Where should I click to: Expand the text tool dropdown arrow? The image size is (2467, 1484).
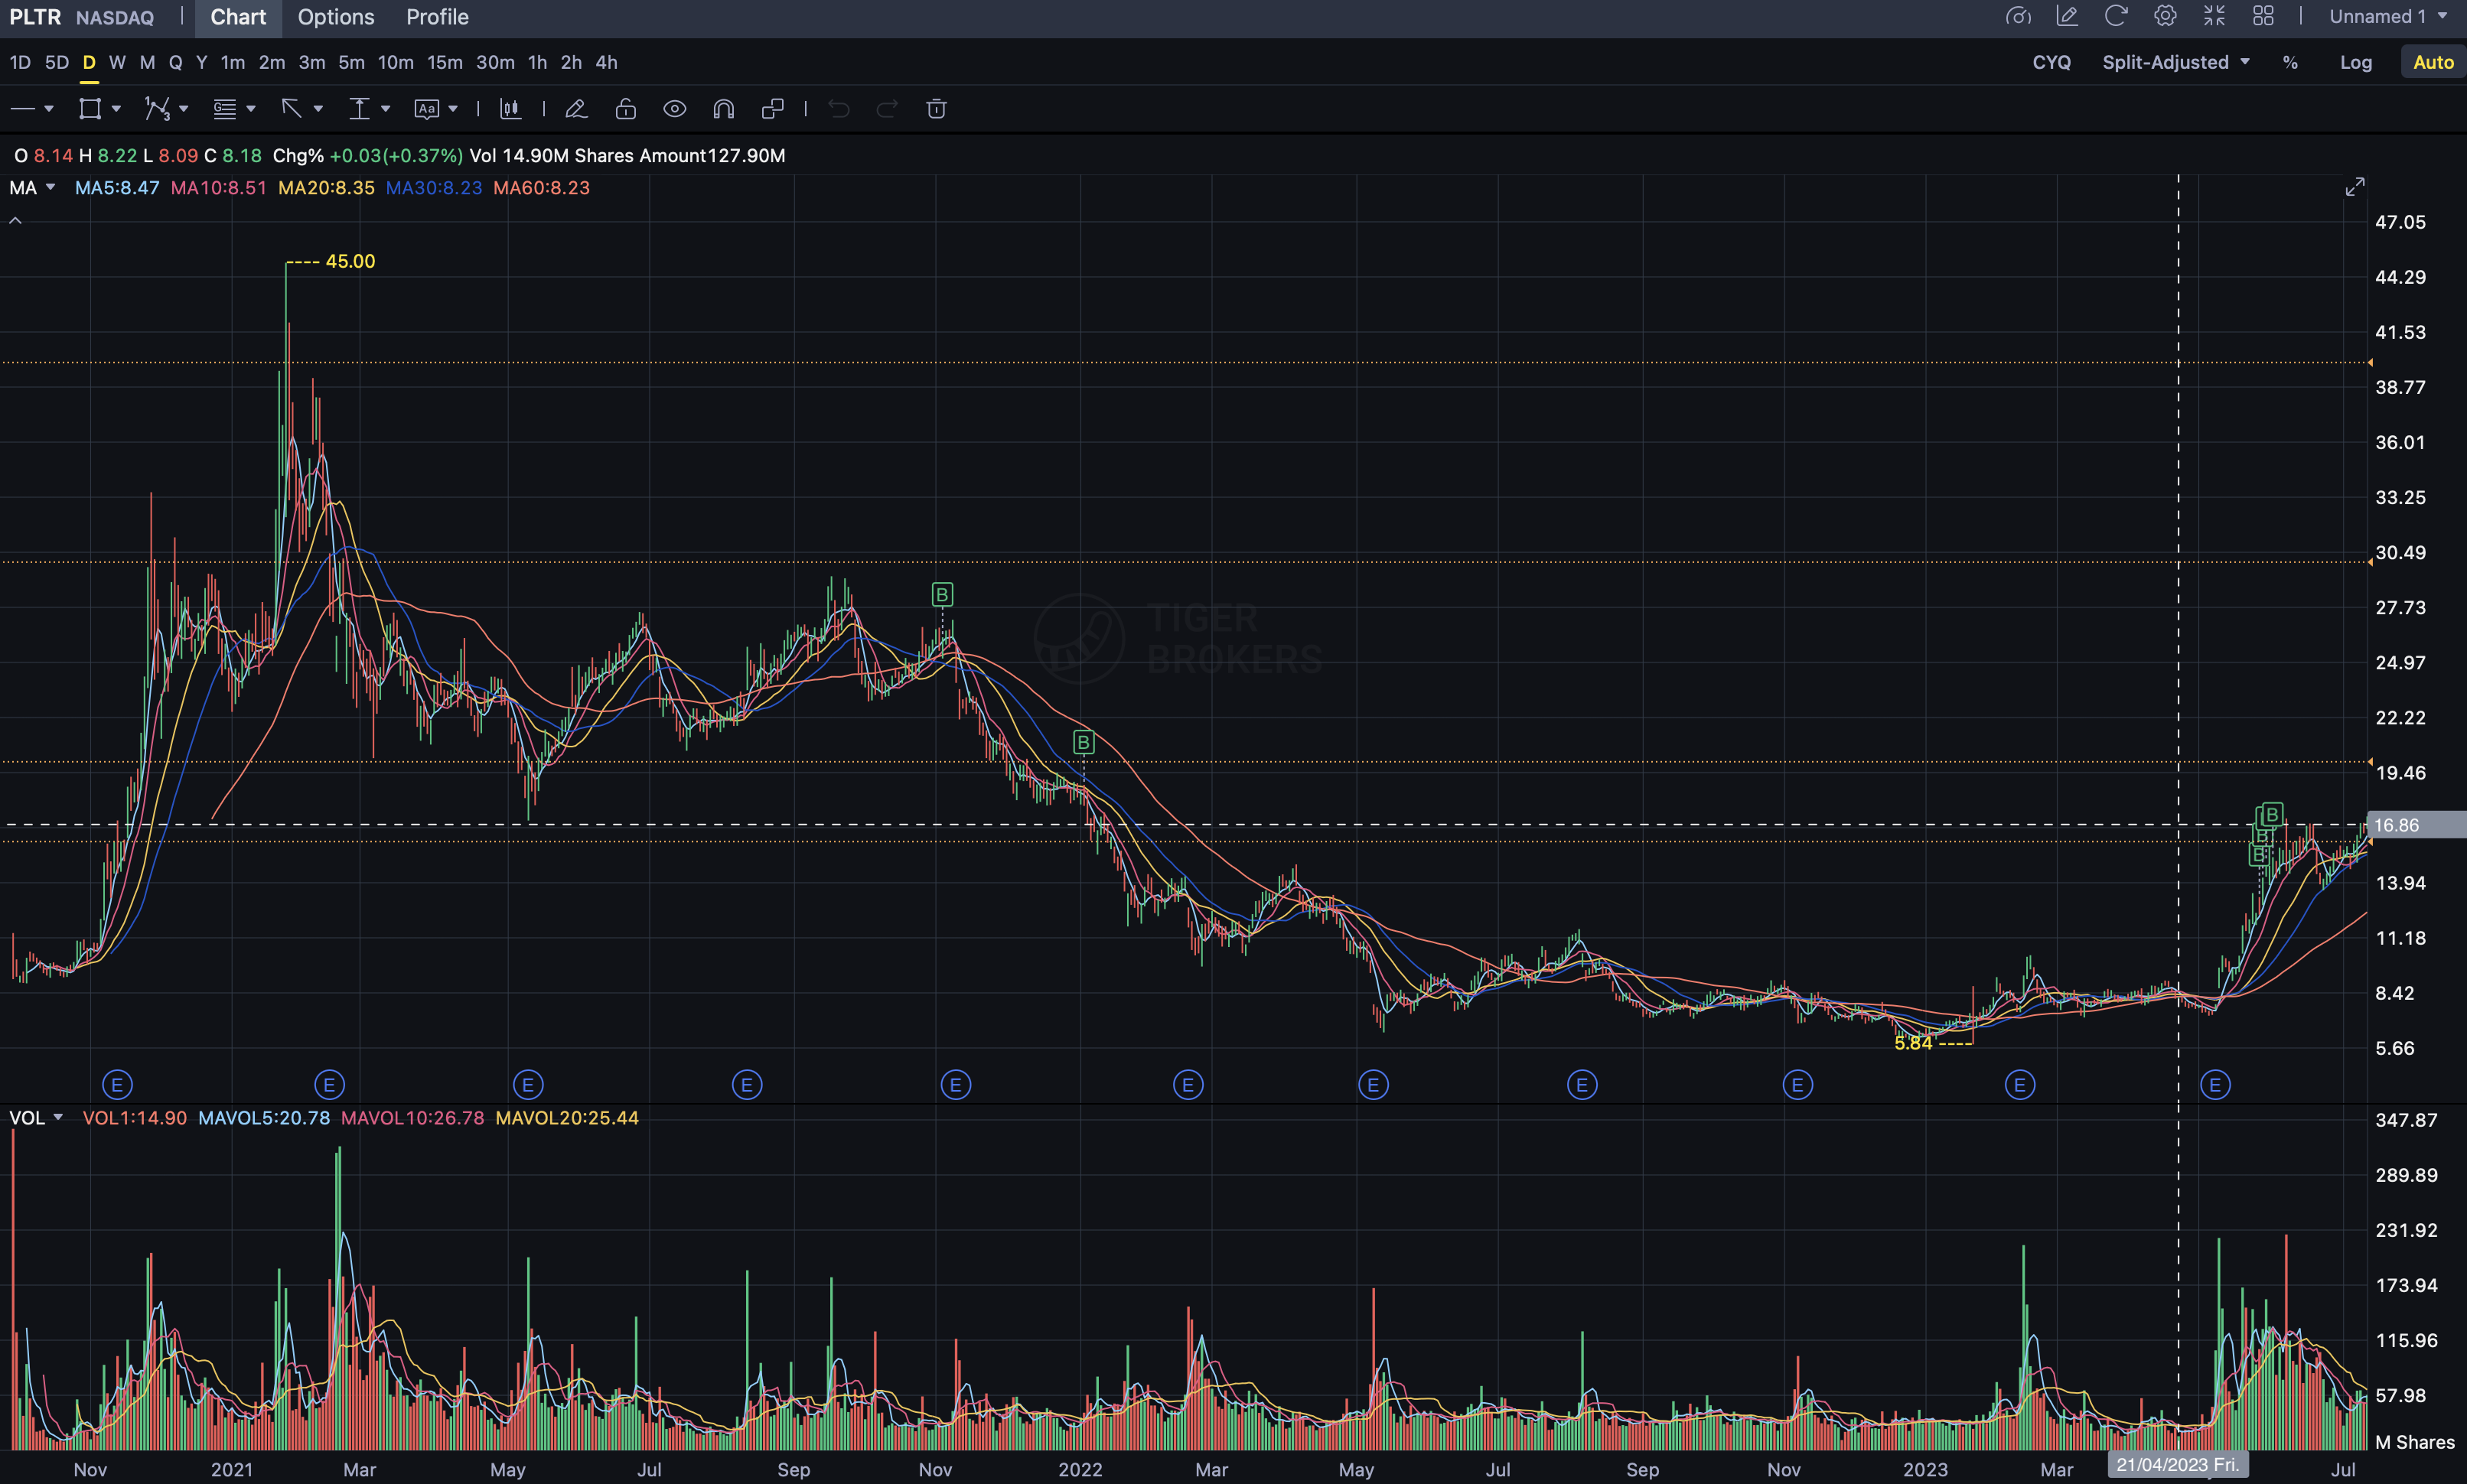click(453, 109)
